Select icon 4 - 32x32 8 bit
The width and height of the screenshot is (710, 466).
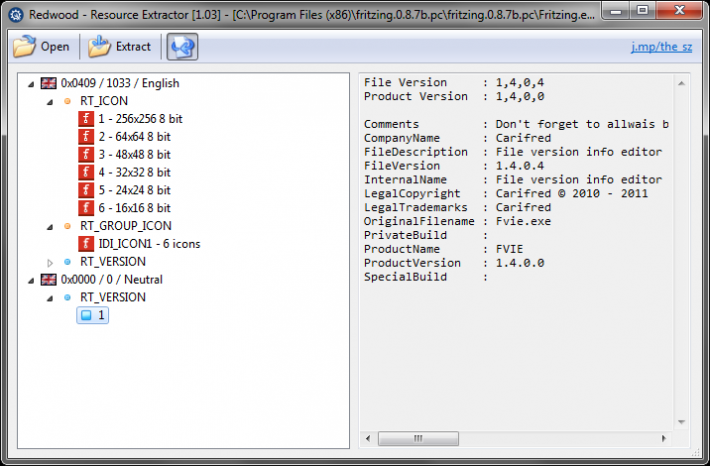click(x=134, y=172)
